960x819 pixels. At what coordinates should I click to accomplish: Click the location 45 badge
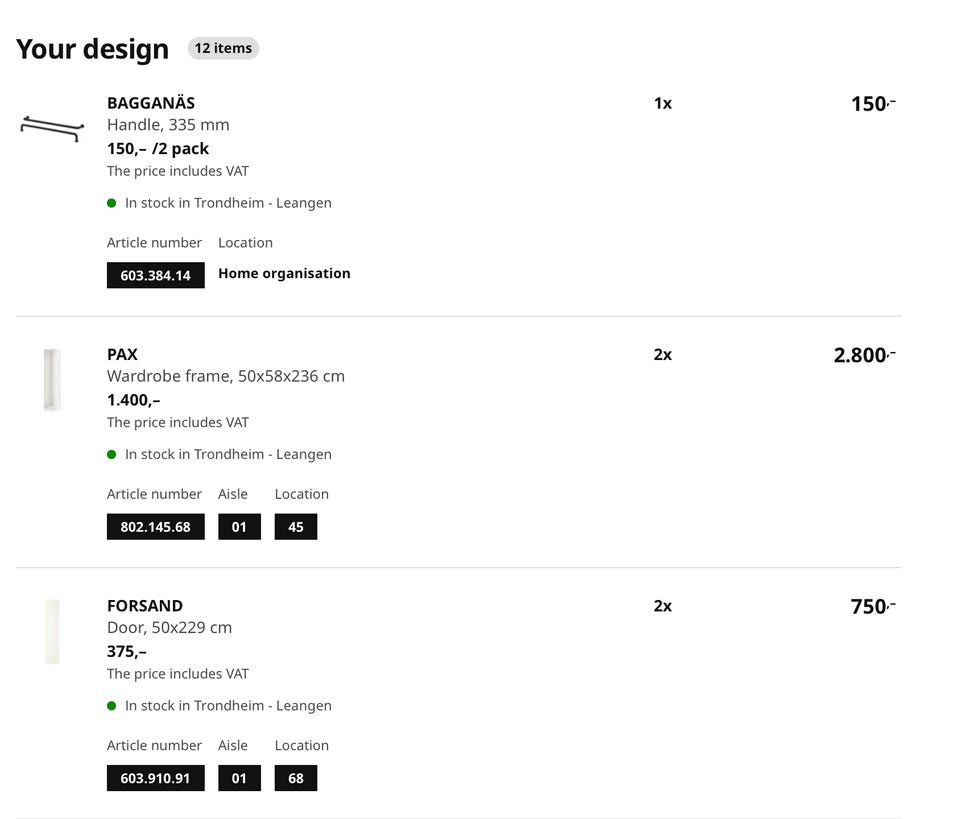point(296,526)
